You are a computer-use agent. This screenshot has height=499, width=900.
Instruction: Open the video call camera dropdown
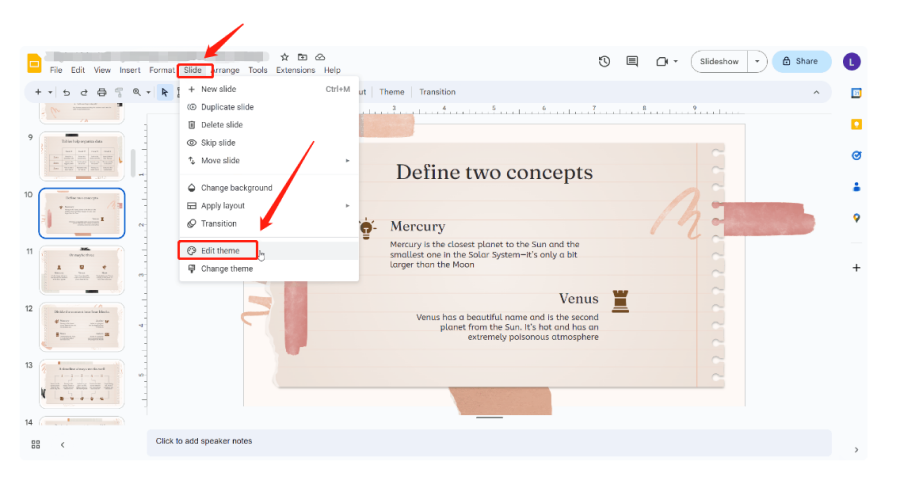666,61
